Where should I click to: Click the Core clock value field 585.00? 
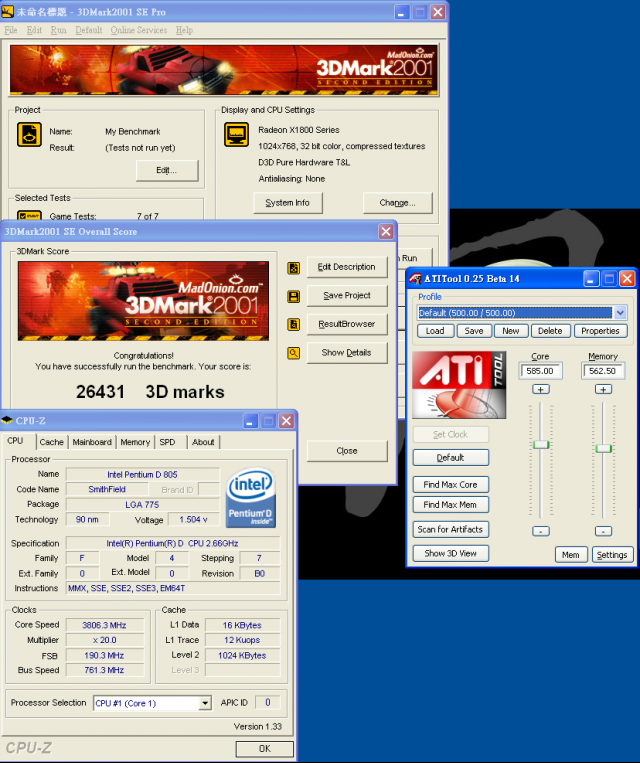tap(540, 371)
